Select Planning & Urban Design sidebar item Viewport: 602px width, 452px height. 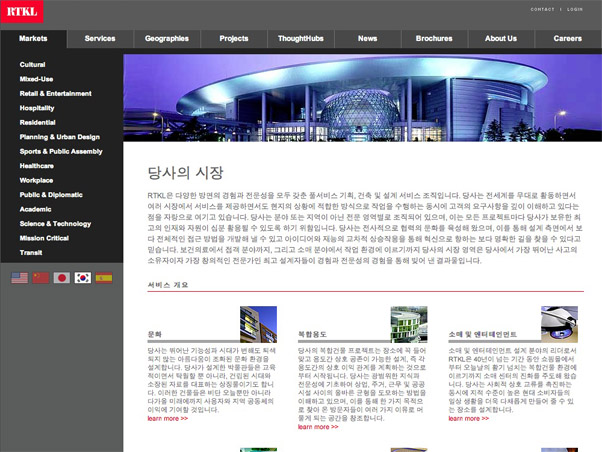(59, 136)
